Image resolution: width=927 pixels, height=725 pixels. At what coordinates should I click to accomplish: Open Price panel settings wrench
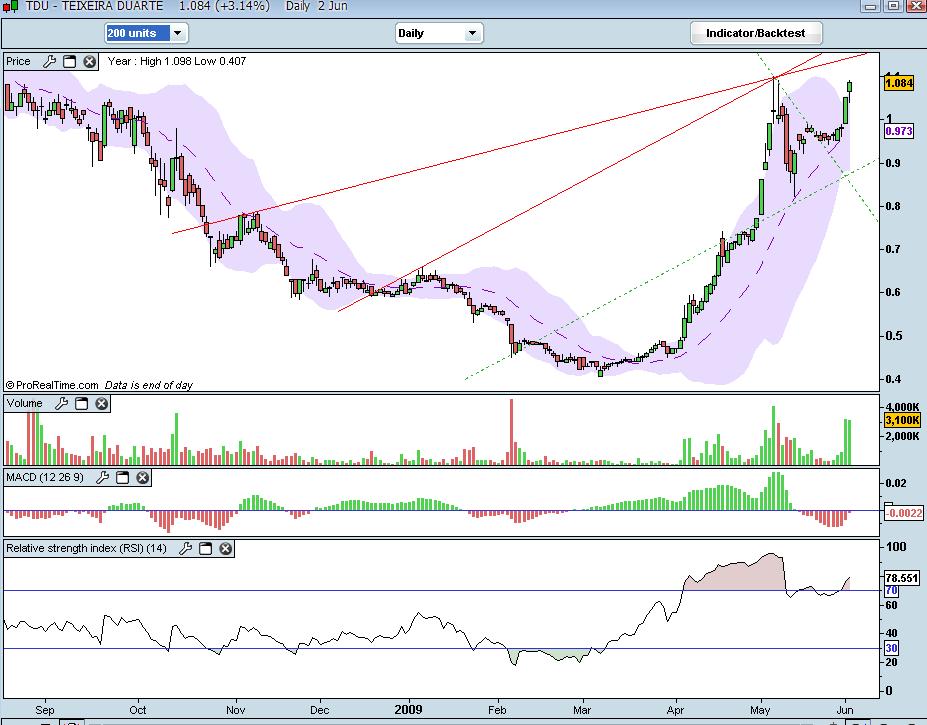tap(50, 62)
